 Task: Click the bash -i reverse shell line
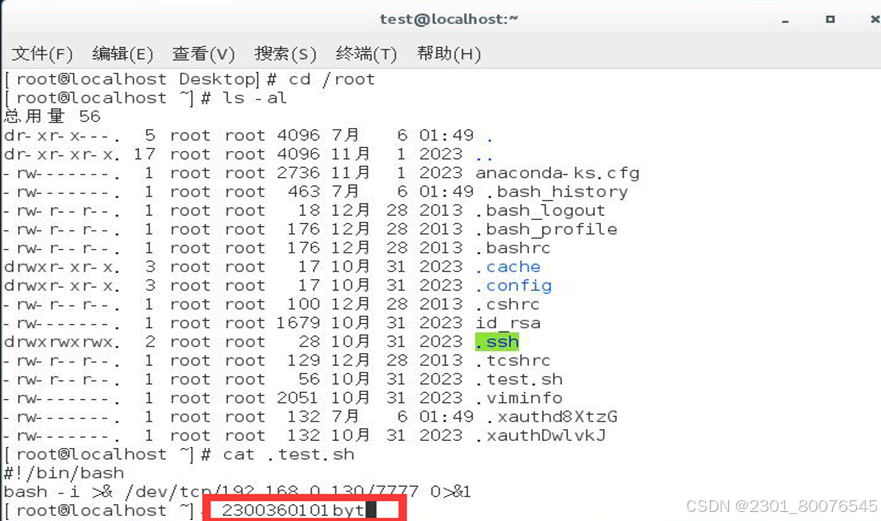click(237, 492)
